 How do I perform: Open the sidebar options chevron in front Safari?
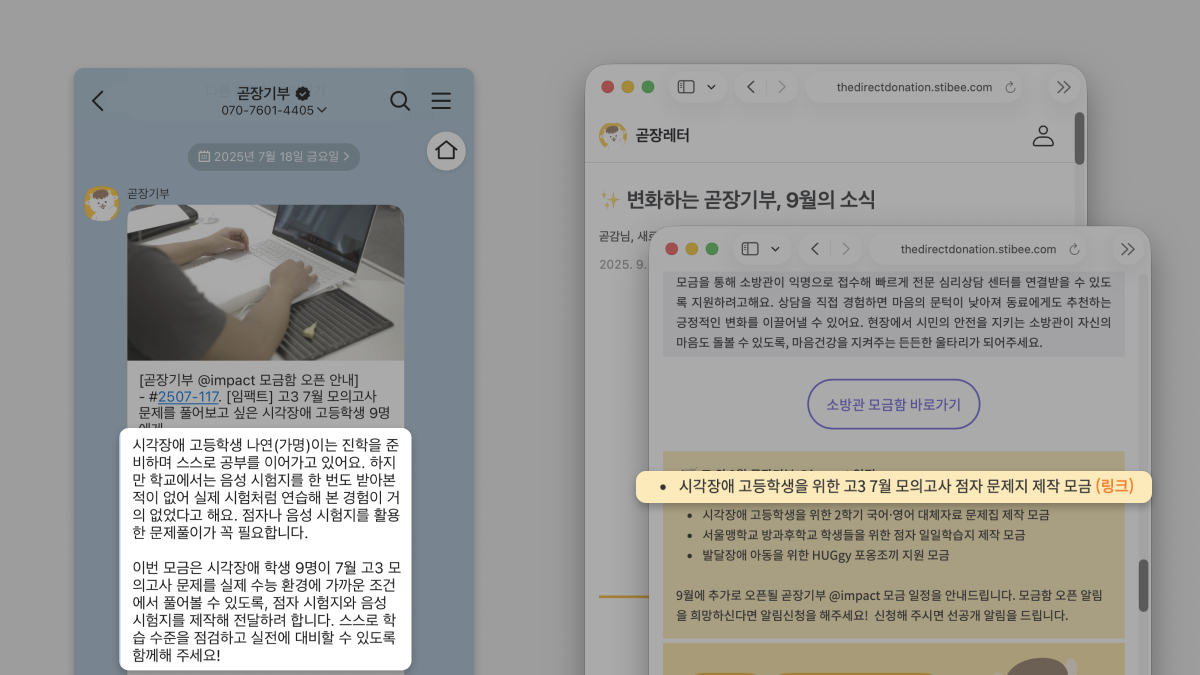click(776, 249)
